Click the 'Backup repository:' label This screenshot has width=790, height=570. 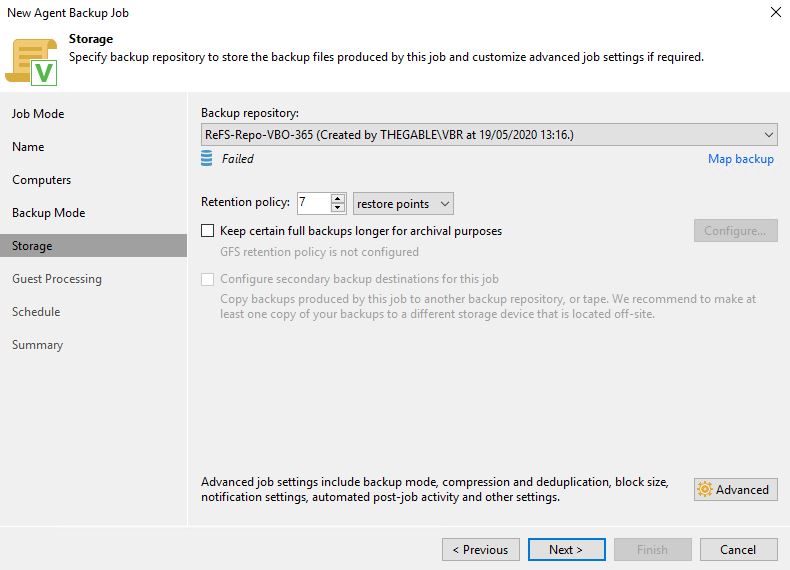[x=250, y=113]
